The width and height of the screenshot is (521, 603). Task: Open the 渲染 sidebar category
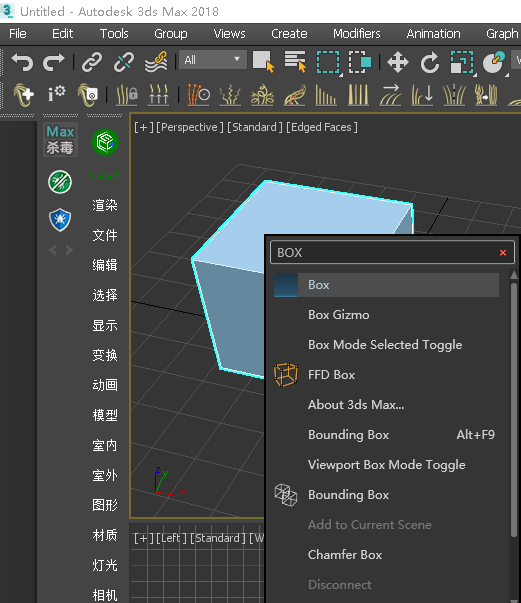point(105,205)
